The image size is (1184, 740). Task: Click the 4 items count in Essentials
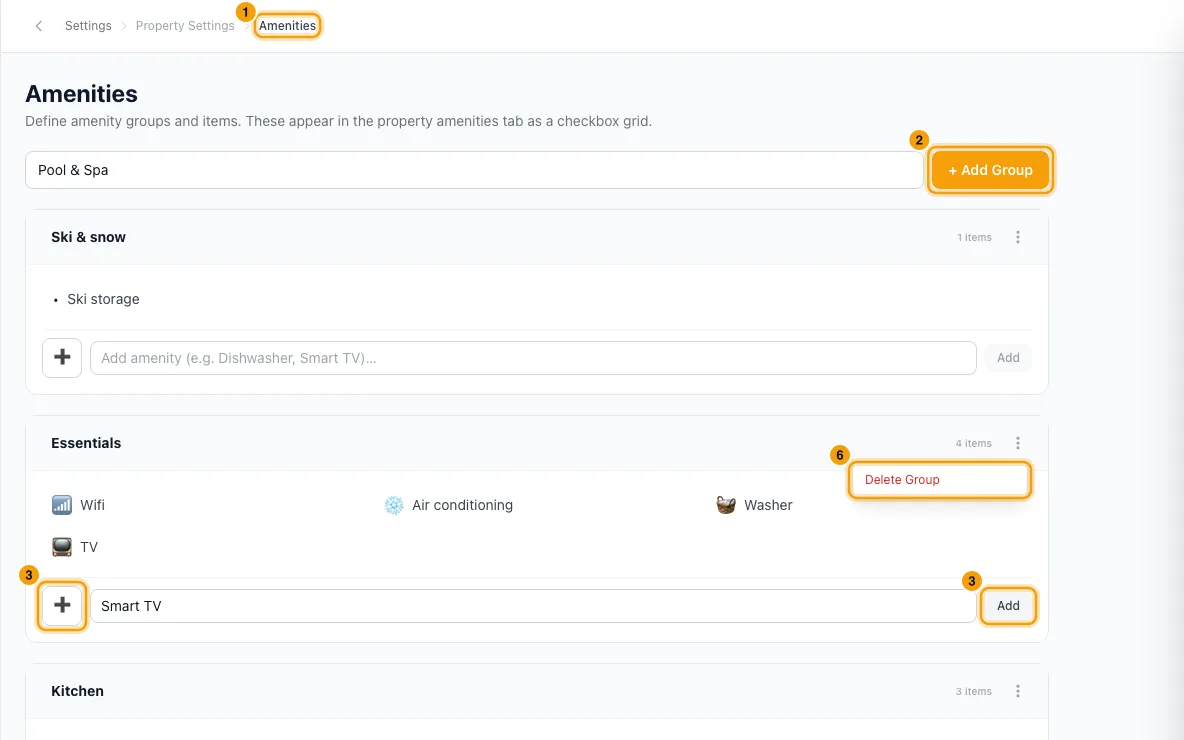click(973, 443)
